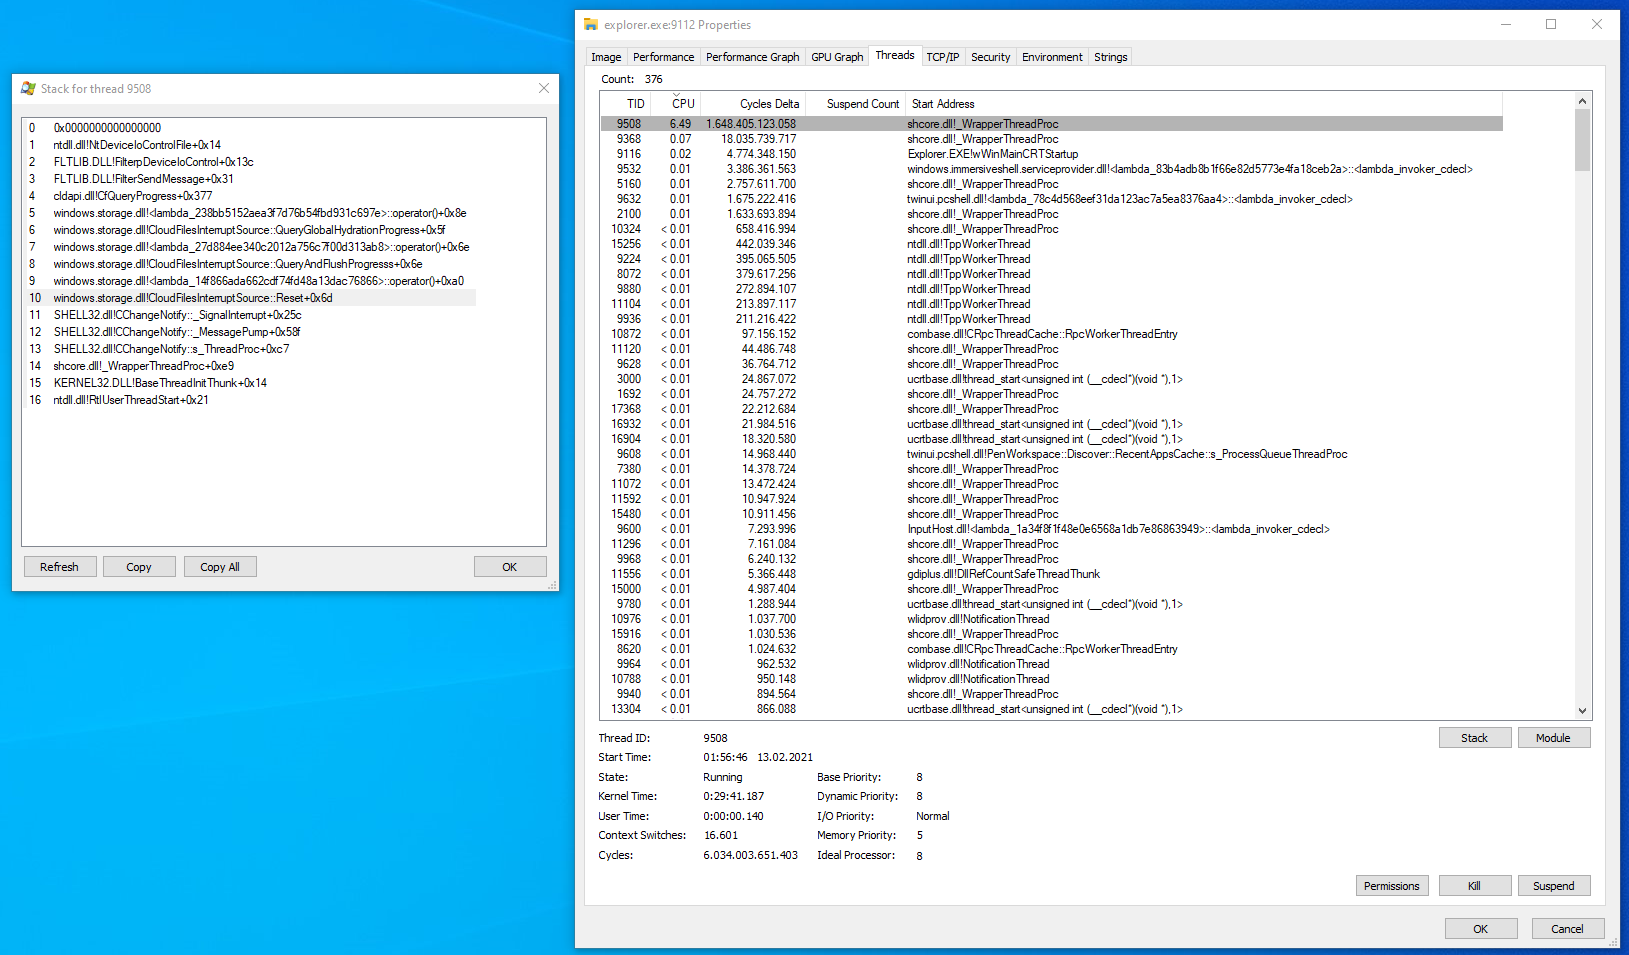Click the thread list vertical scrollbar thumb
The height and width of the screenshot is (955, 1629).
[x=1582, y=140]
